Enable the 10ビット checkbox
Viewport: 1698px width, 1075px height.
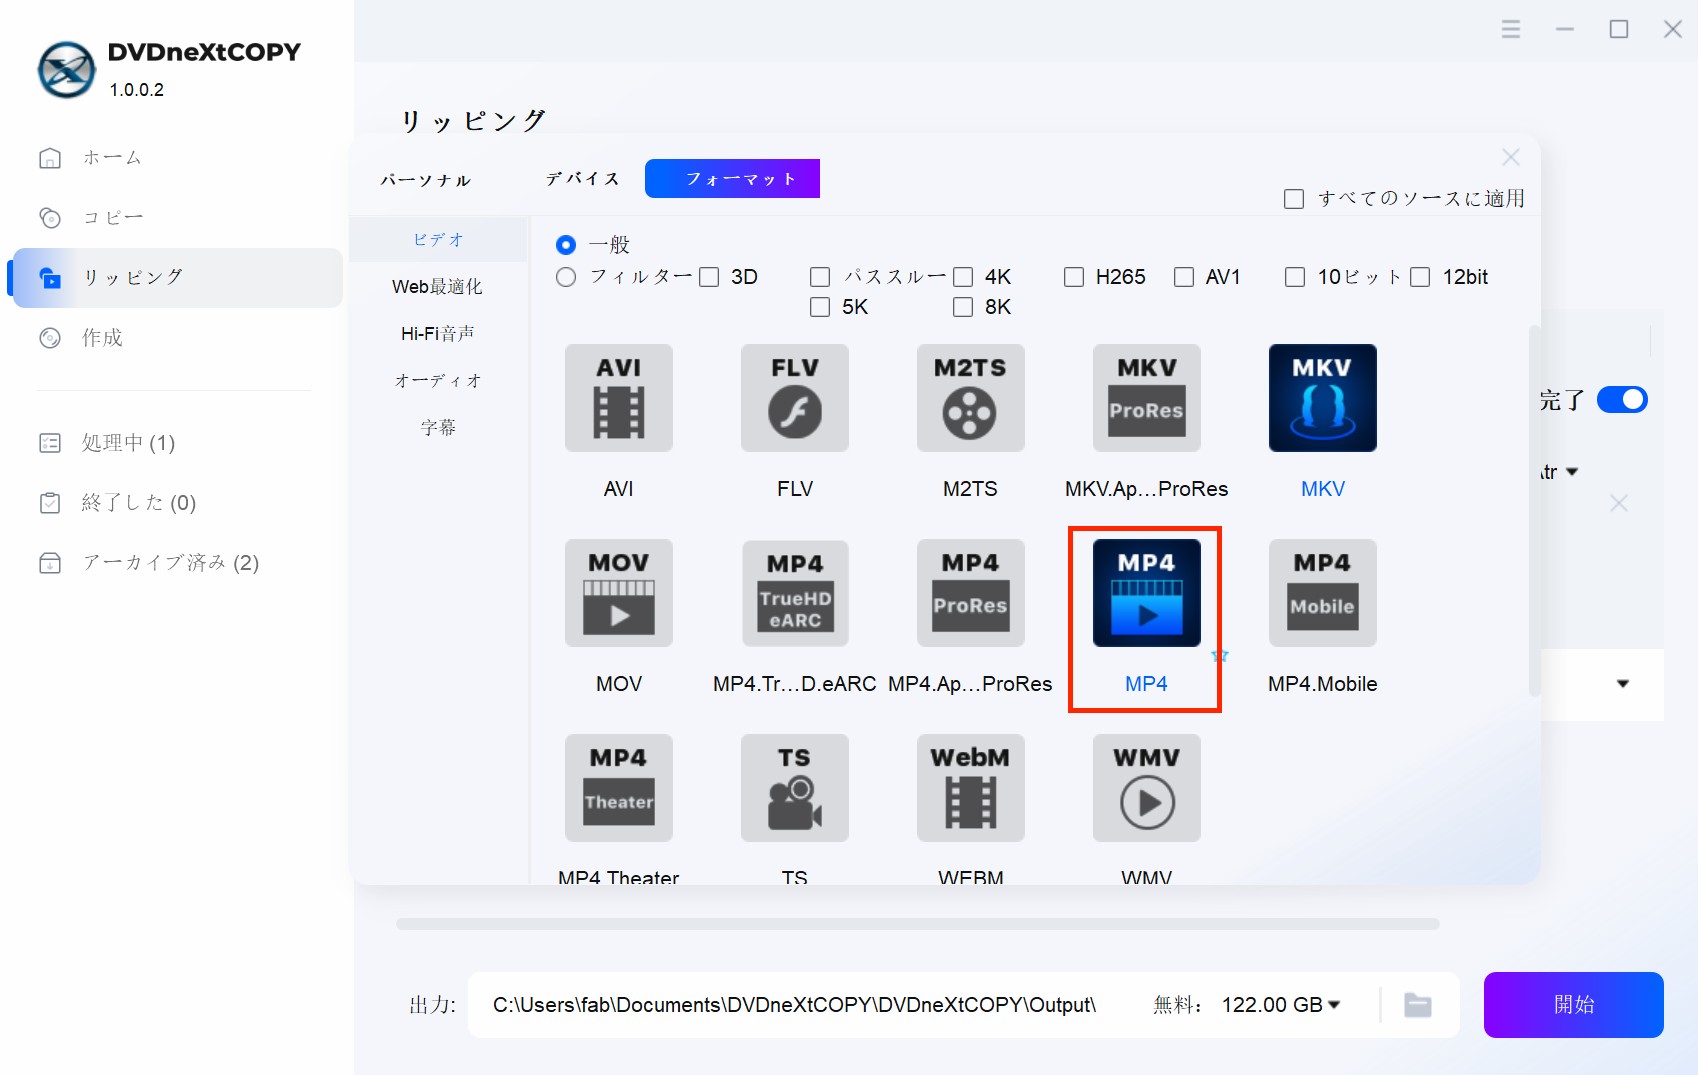(1295, 277)
